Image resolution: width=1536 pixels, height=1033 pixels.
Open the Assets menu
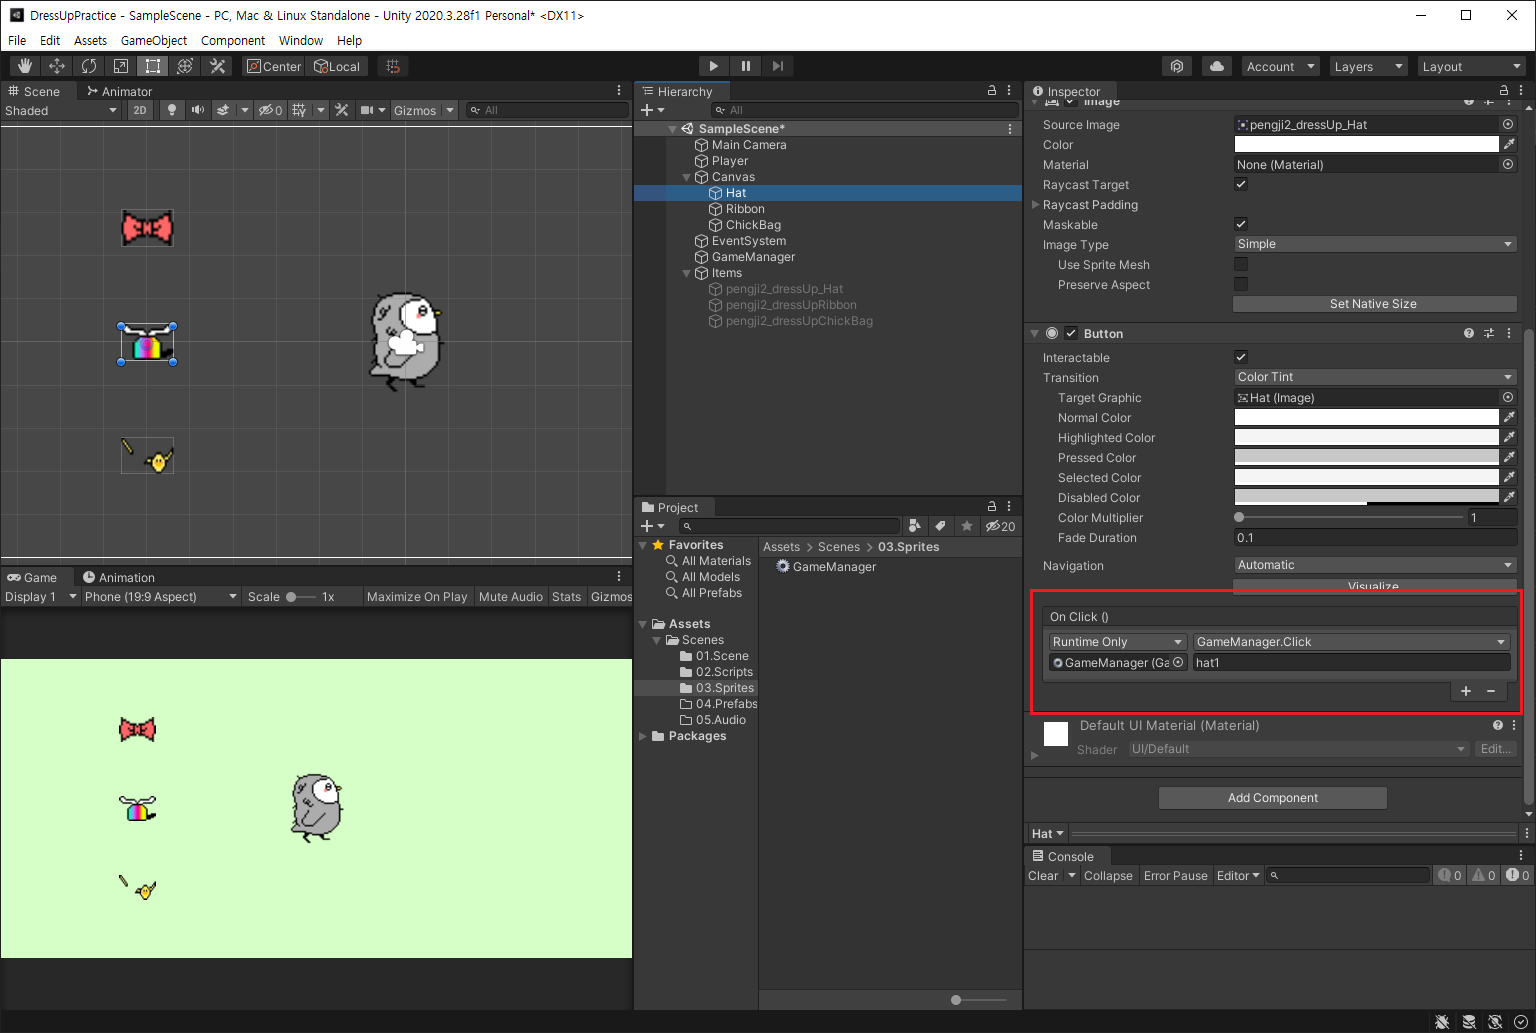click(x=90, y=40)
